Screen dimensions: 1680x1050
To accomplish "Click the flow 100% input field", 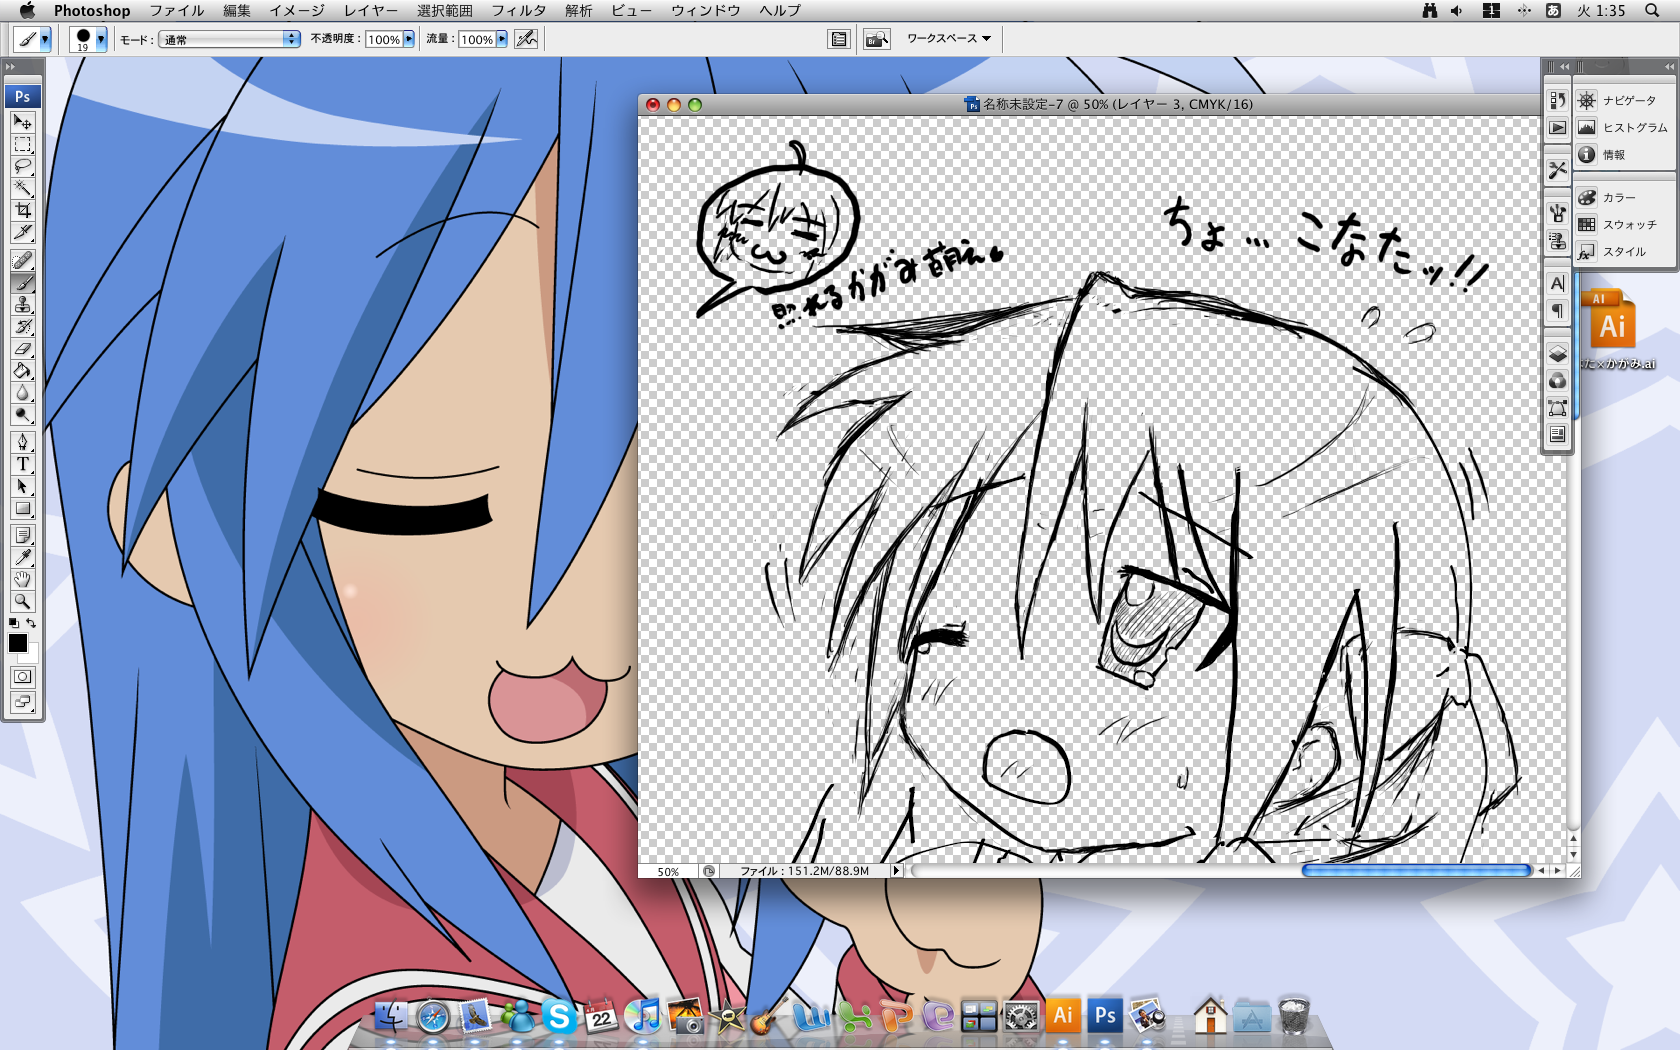I will coord(477,39).
